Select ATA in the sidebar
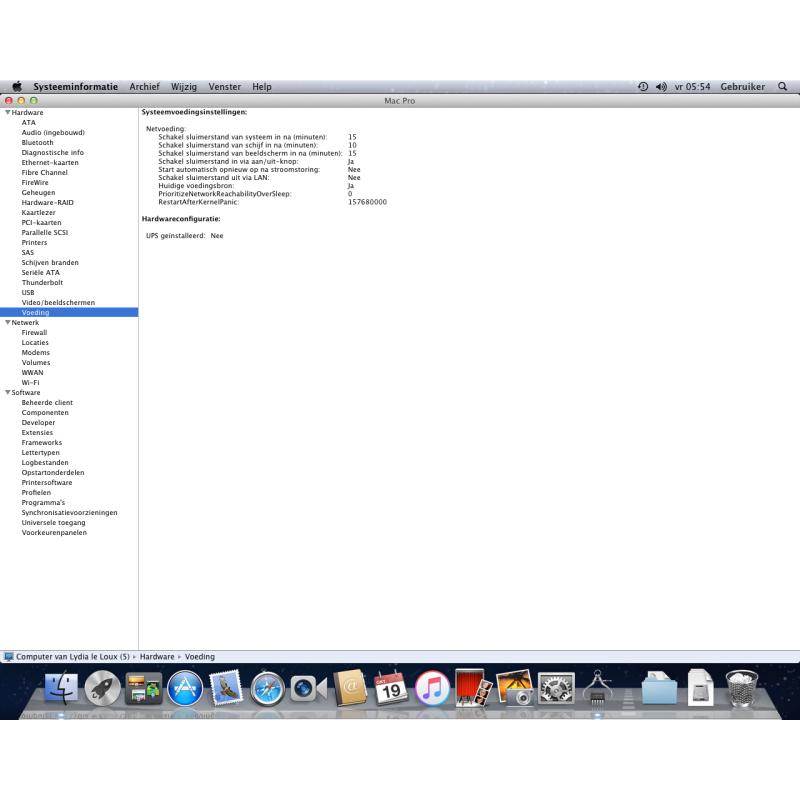The height and width of the screenshot is (800, 800). (x=29, y=122)
